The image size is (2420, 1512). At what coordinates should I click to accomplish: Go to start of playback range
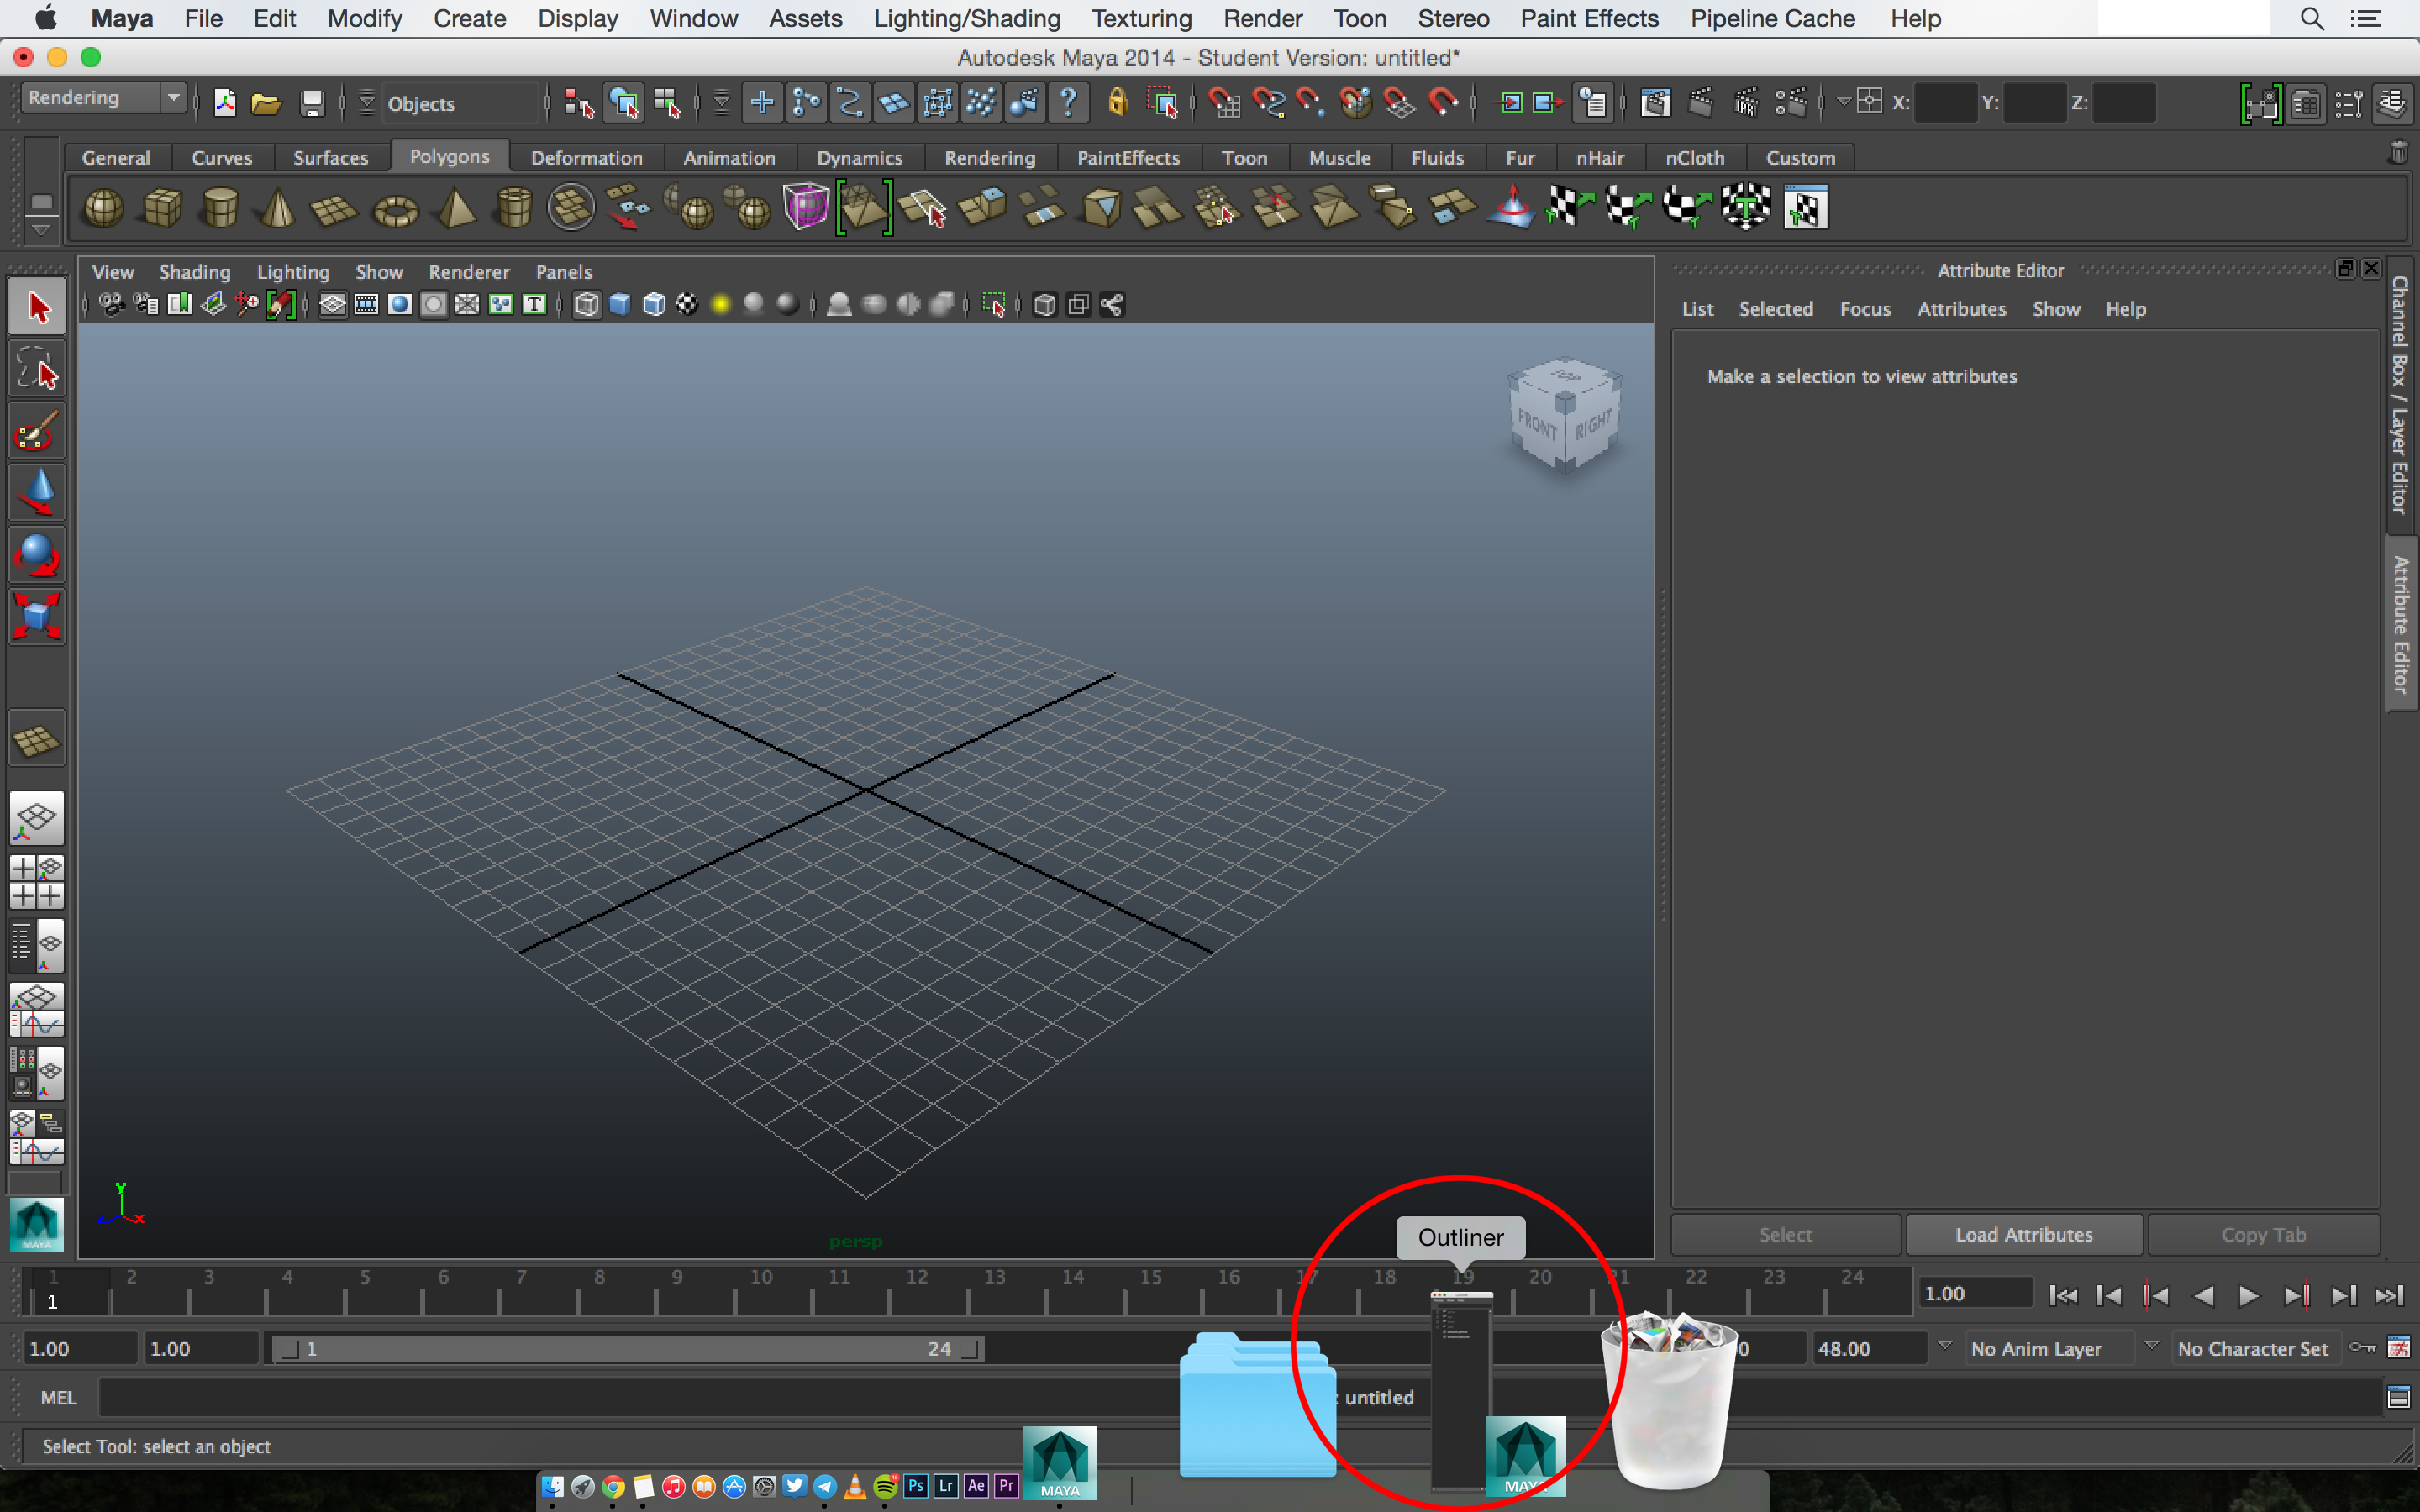click(x=2063, y=1296)
